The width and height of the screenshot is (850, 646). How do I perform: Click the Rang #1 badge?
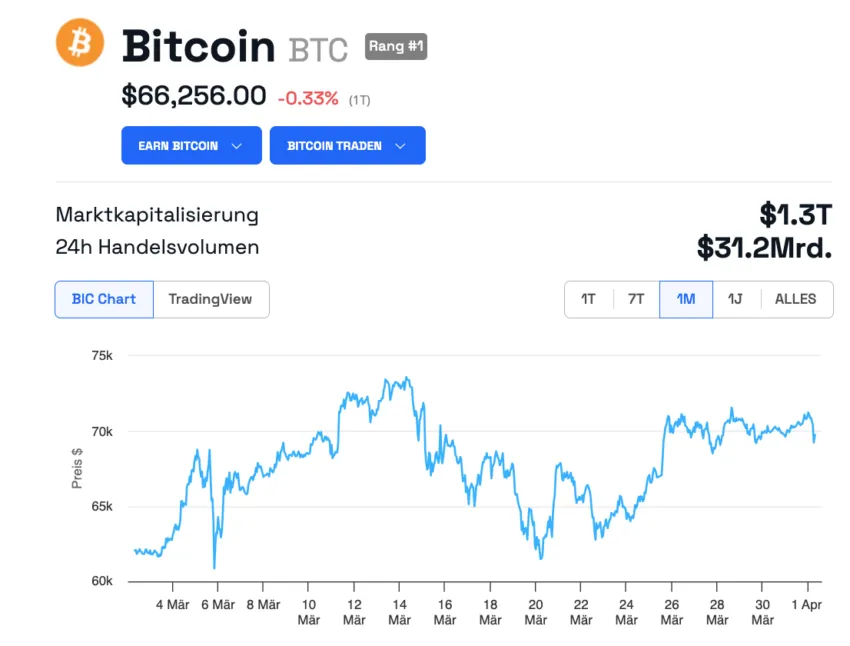pyautogui.click(x=396, y=46)
